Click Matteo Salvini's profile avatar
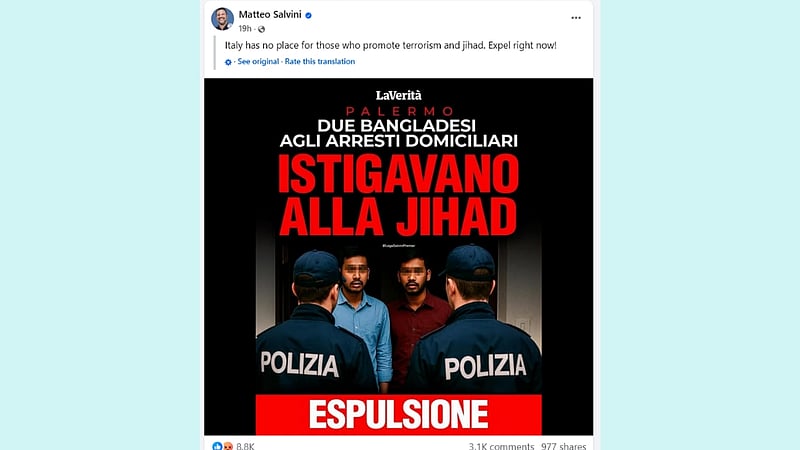 pyautogui.click(x=222, y=19)
